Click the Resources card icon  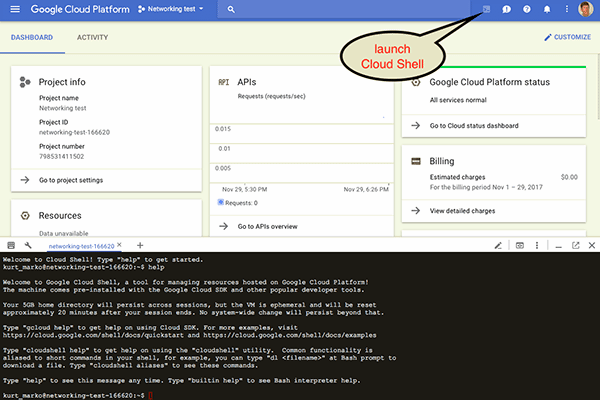point(25,216)
